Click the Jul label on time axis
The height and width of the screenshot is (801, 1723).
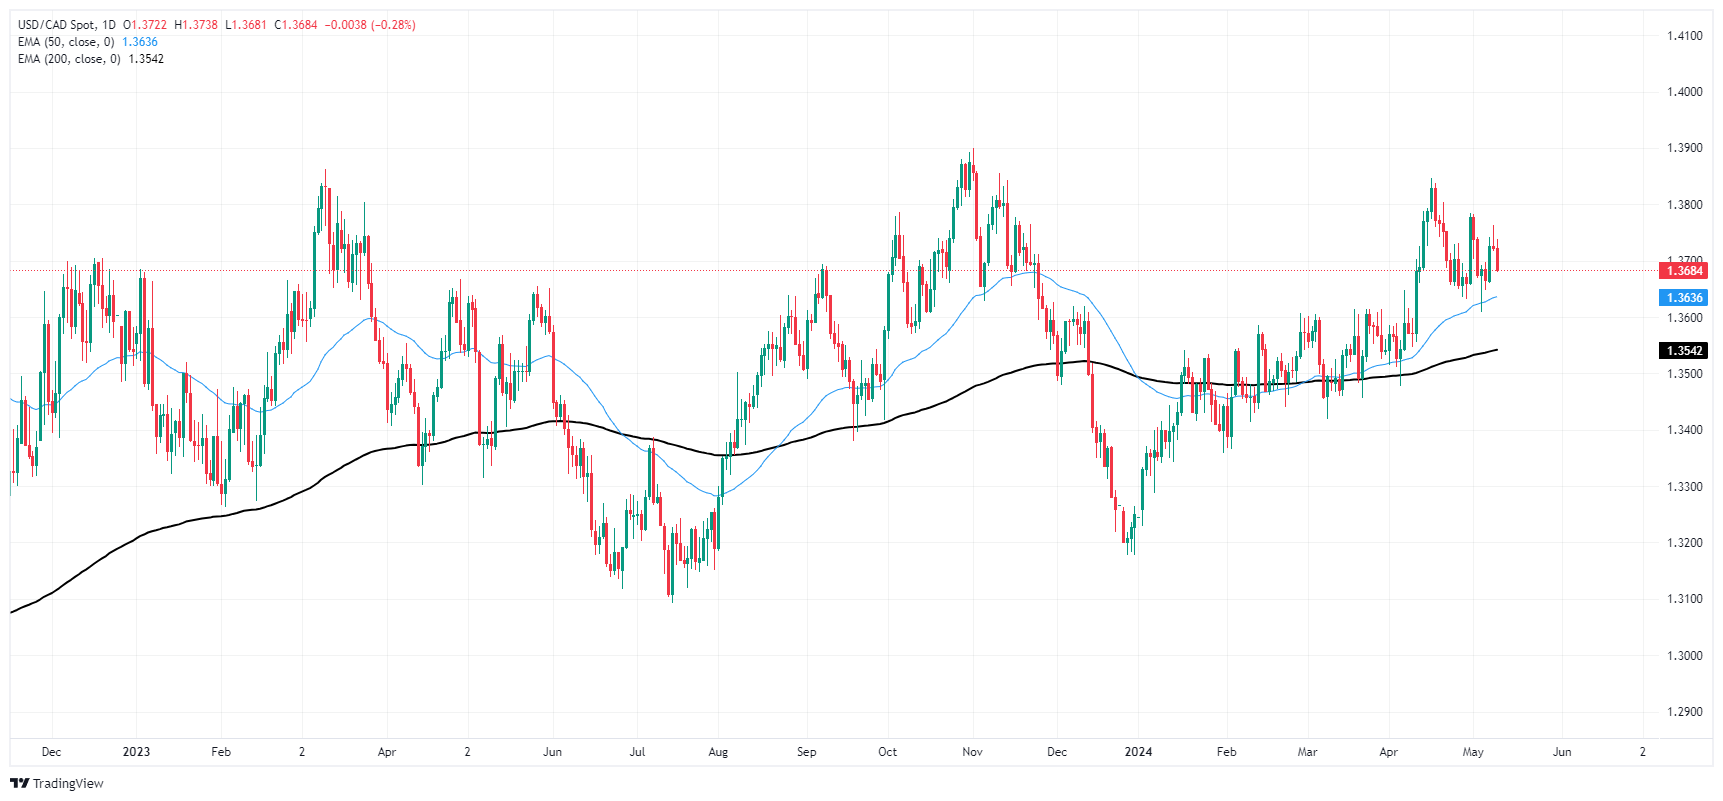637,752
